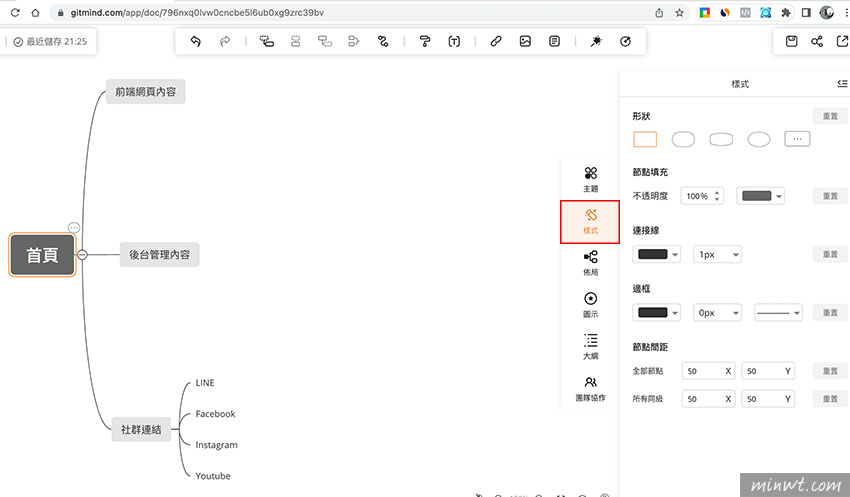Reset the 所有同級 spacing
The image size is (850, 497).
(x=830, y=399)
